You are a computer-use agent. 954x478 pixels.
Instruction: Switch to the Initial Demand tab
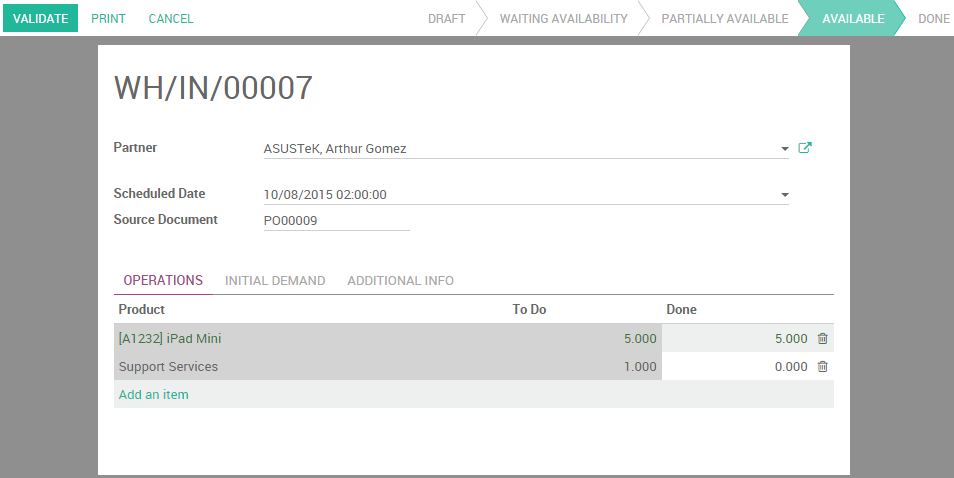(x=275, y=281)
